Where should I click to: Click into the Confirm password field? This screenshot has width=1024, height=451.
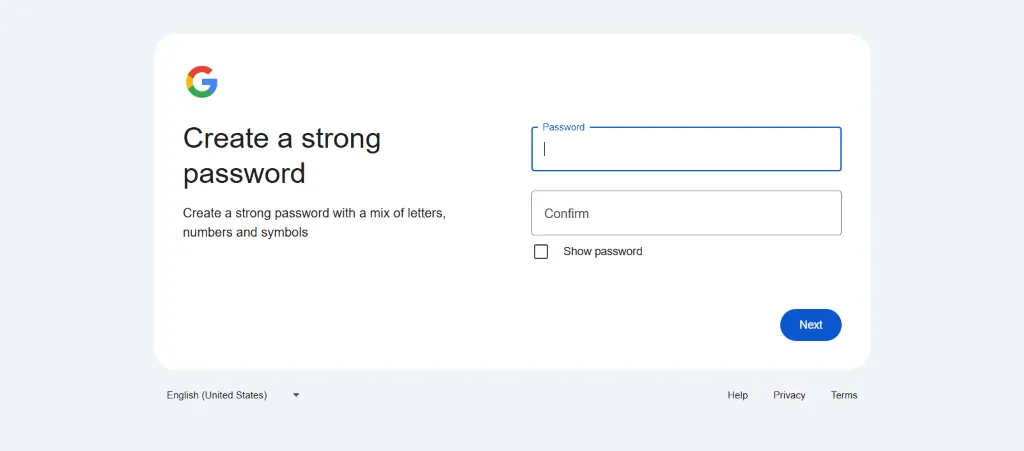[x=686, y=213]
